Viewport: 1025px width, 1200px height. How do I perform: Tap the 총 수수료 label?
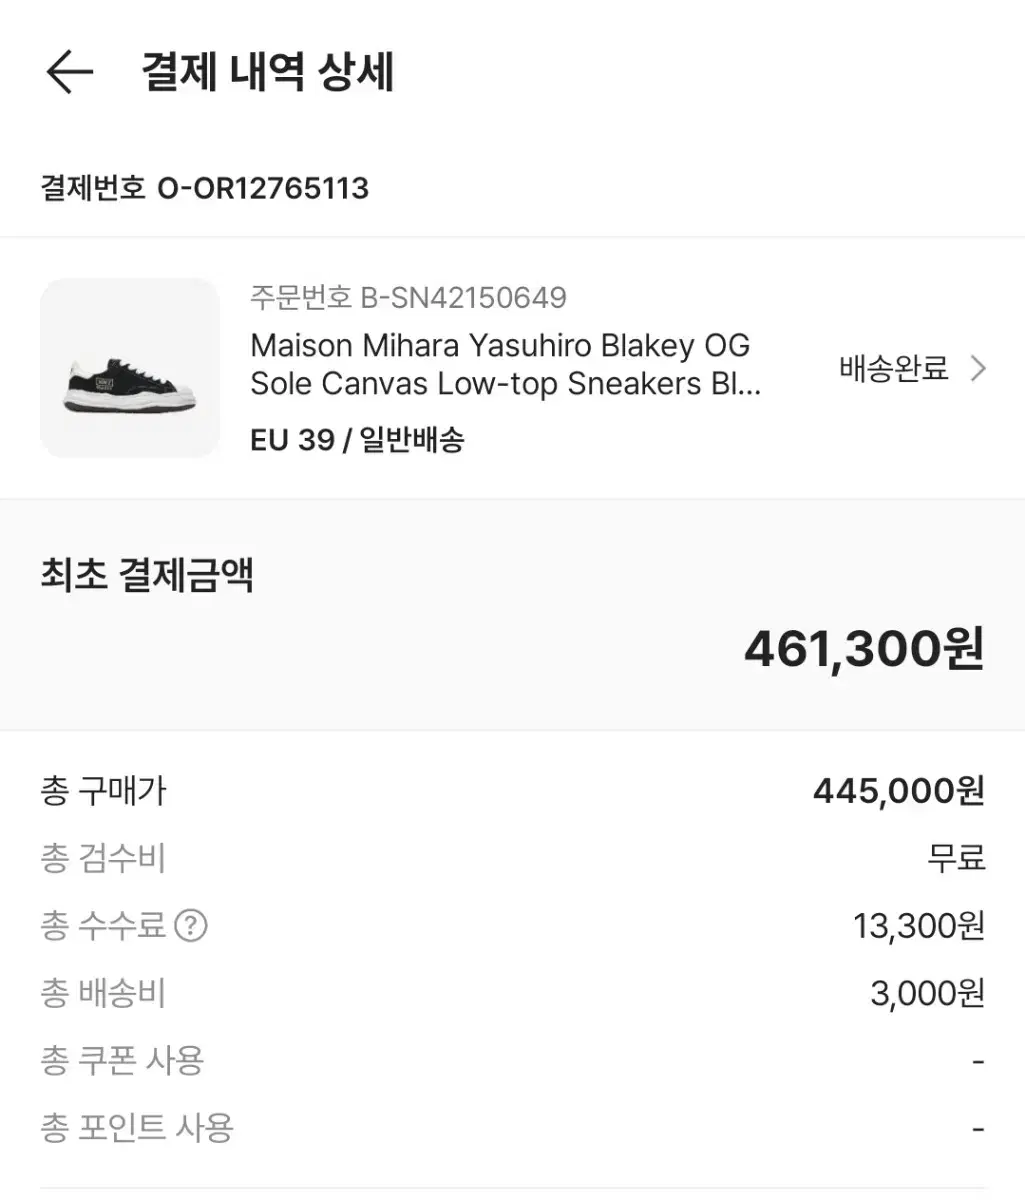click(x=103, y=926)
